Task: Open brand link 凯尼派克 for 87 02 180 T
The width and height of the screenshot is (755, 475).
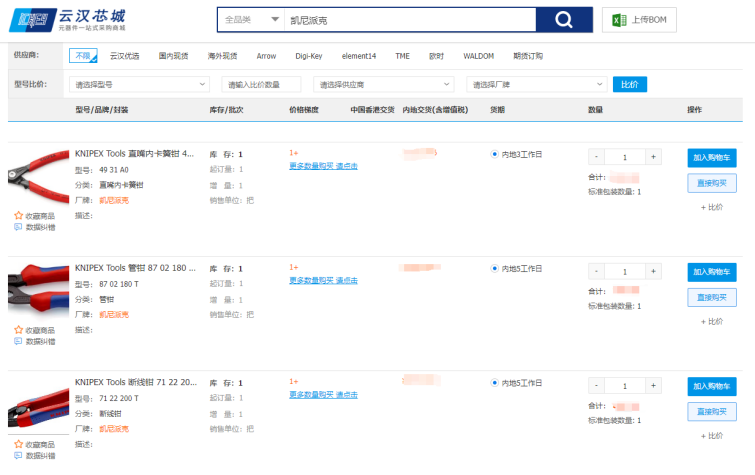Action: tap(114, 315)
